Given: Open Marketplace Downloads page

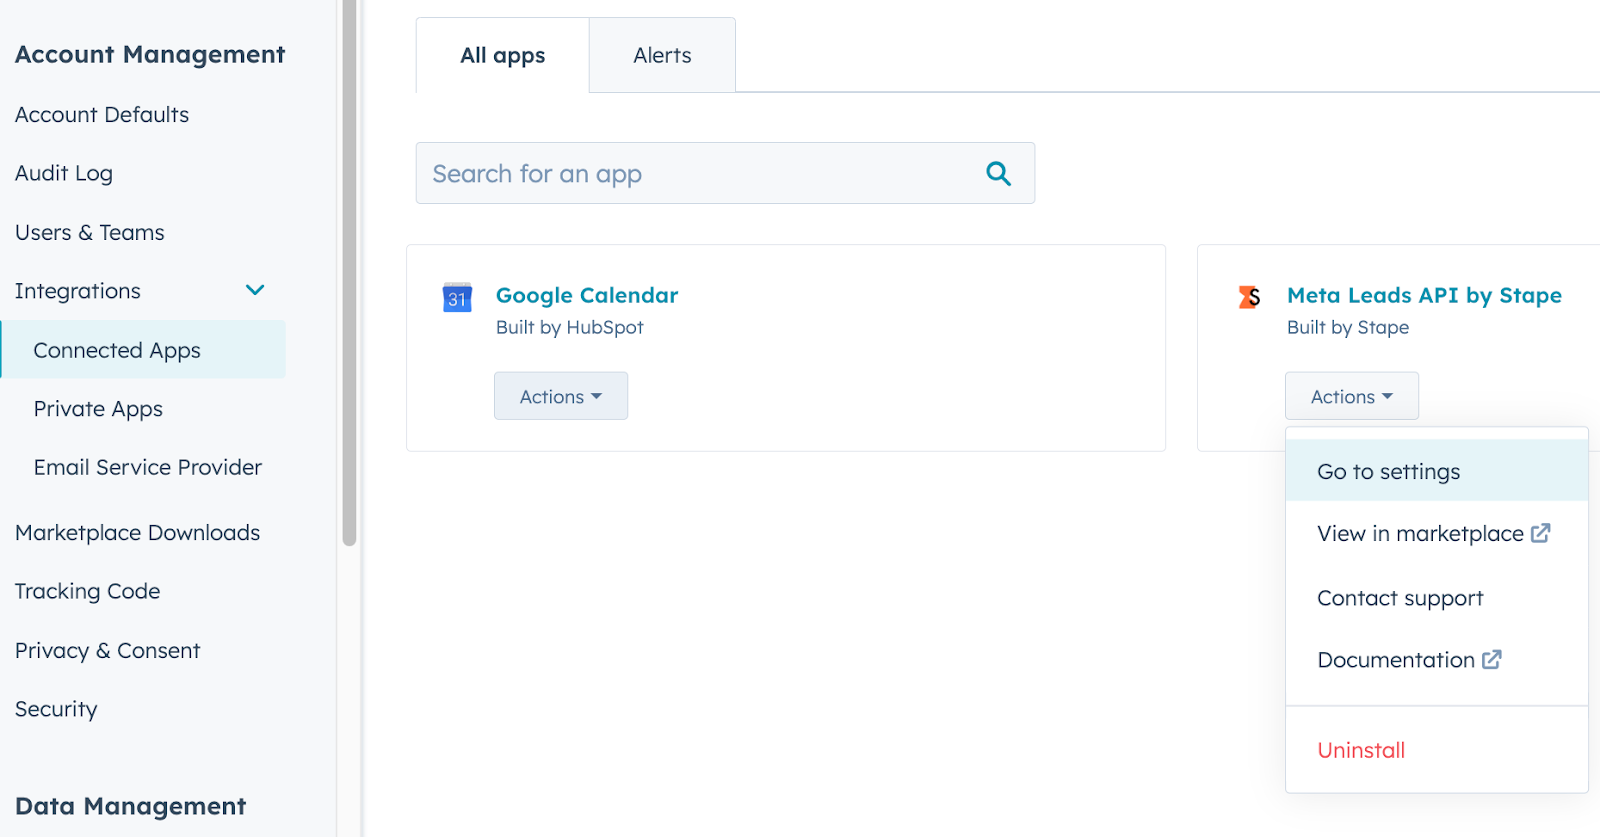Looking at the screenshot, I should [x=138, y=533].
